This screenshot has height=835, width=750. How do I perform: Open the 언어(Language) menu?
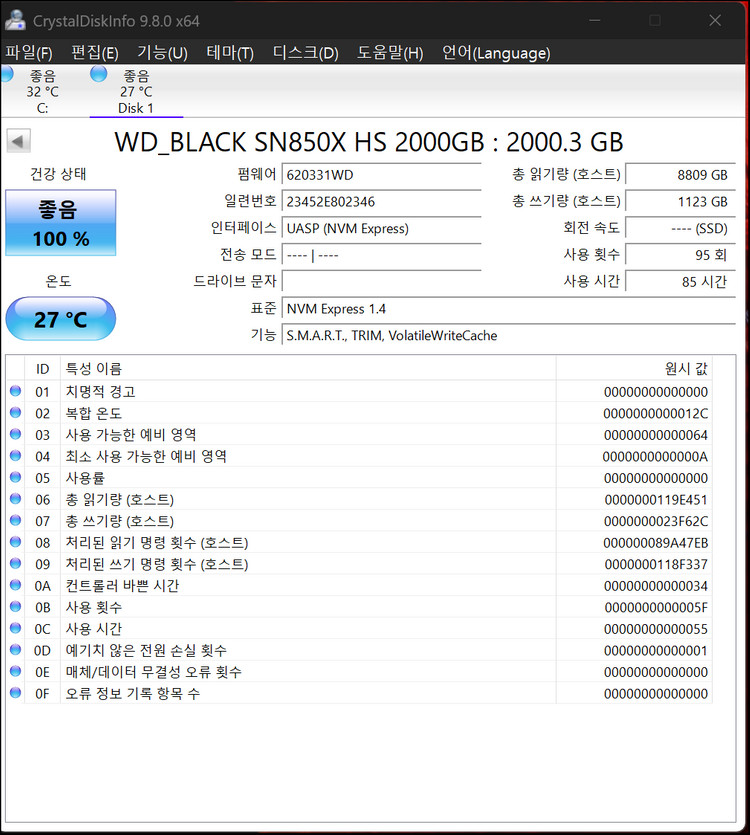tap(496, 52)
